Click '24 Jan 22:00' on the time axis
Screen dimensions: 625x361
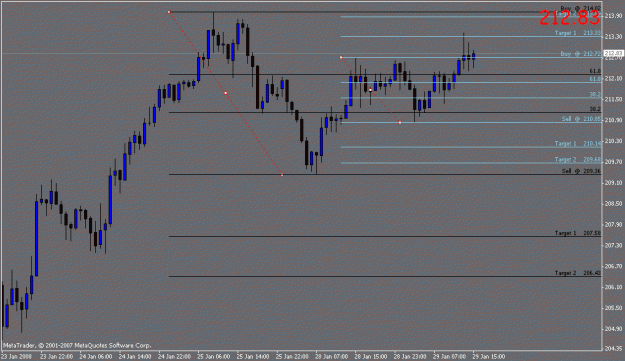click(175, 356)
